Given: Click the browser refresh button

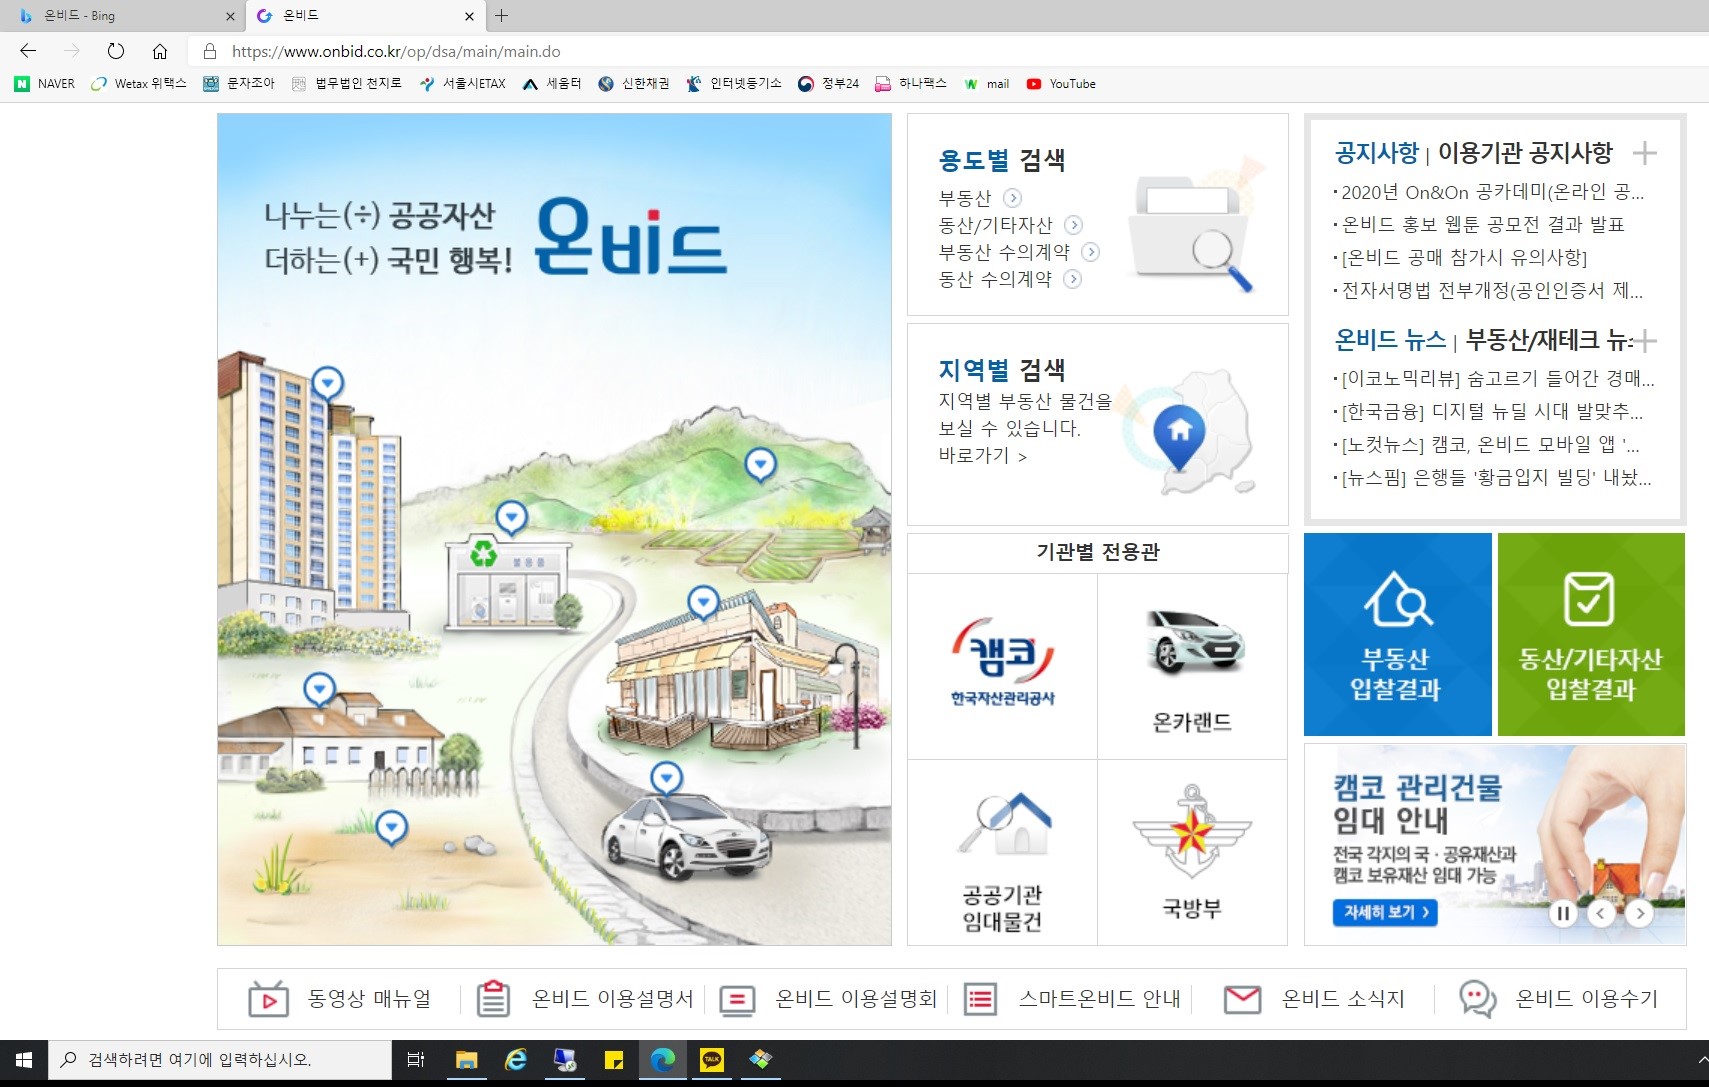Looking at the screenshot, I should pos(116,51).
